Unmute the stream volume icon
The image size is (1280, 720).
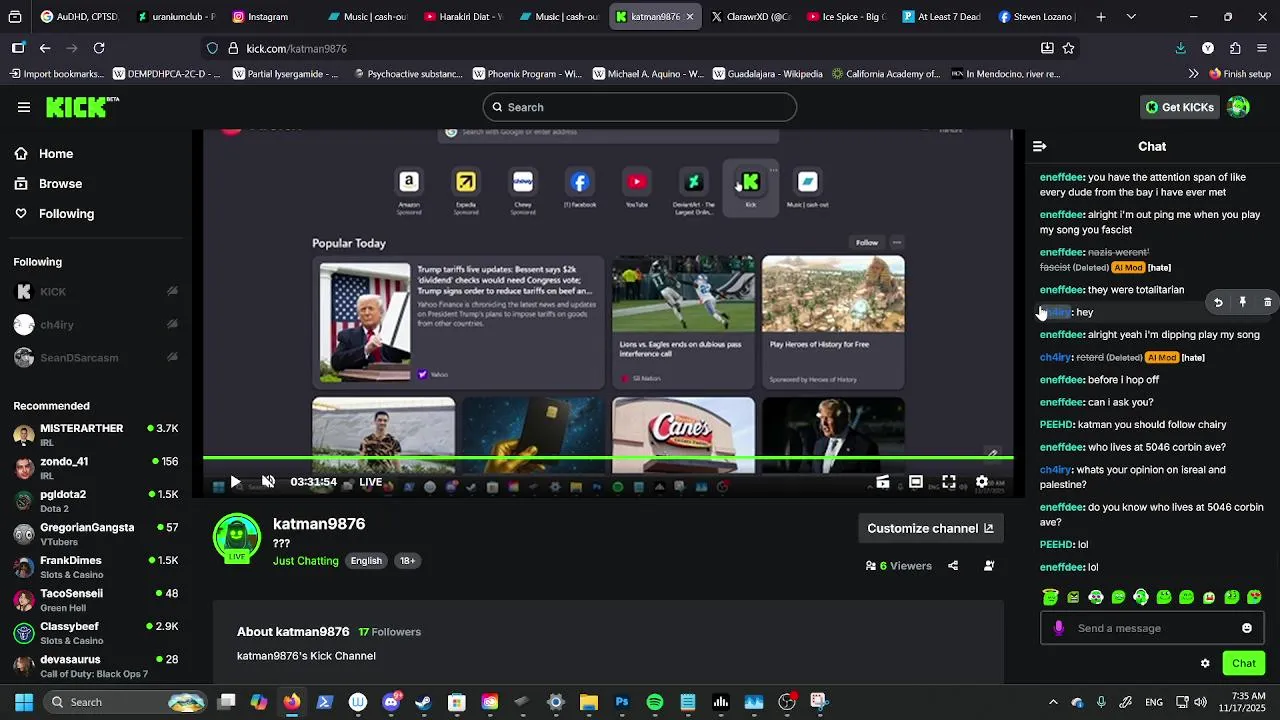pyautogui.click(x=268, y=482)
